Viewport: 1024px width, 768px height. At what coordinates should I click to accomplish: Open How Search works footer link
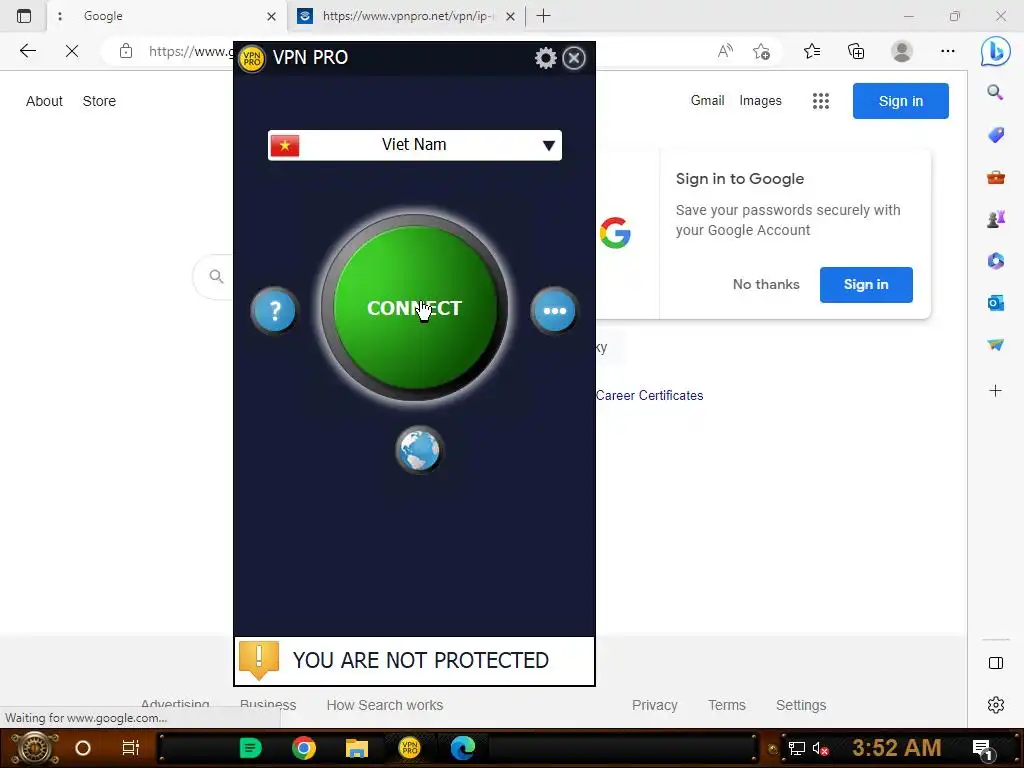click(385, 705)
